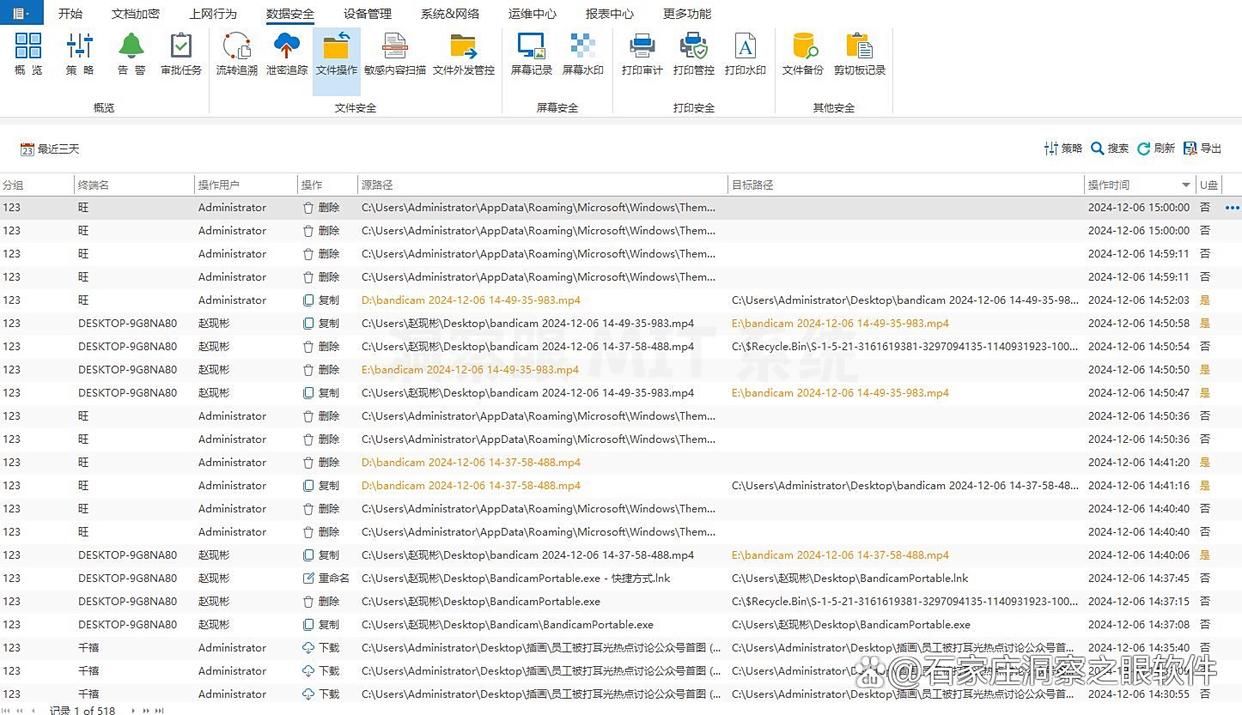Select row with time 2024-12-06 14:50:47

pos(621,393)
